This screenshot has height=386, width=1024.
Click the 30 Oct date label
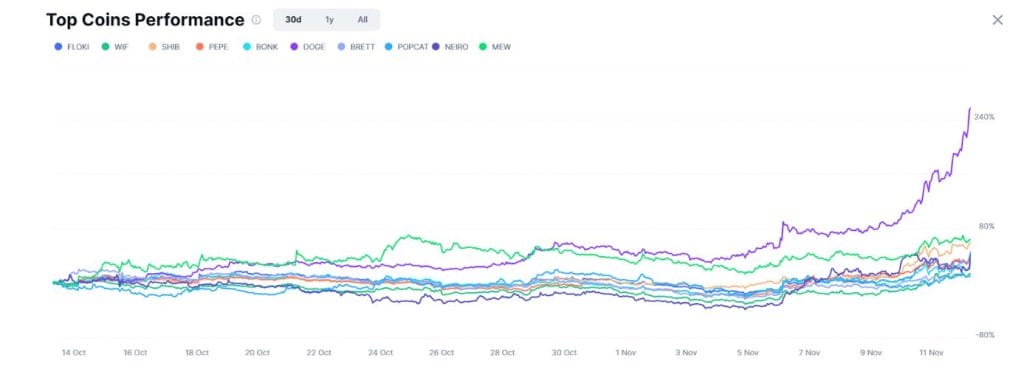tap(564, 353)
